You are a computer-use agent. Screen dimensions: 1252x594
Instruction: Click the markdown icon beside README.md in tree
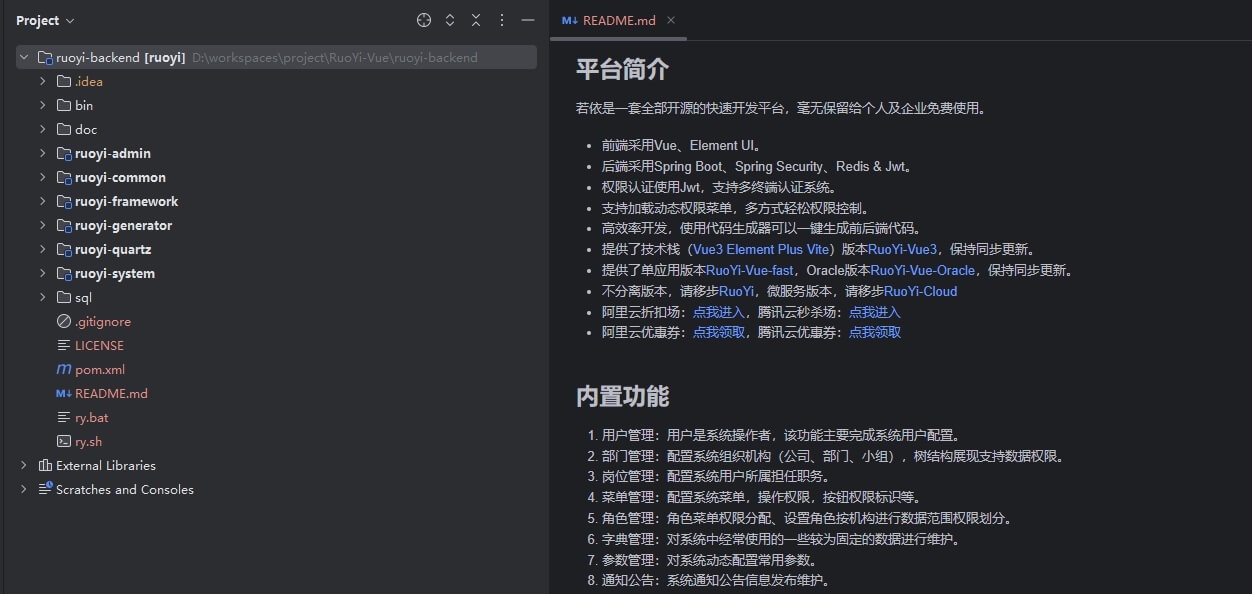64,394
